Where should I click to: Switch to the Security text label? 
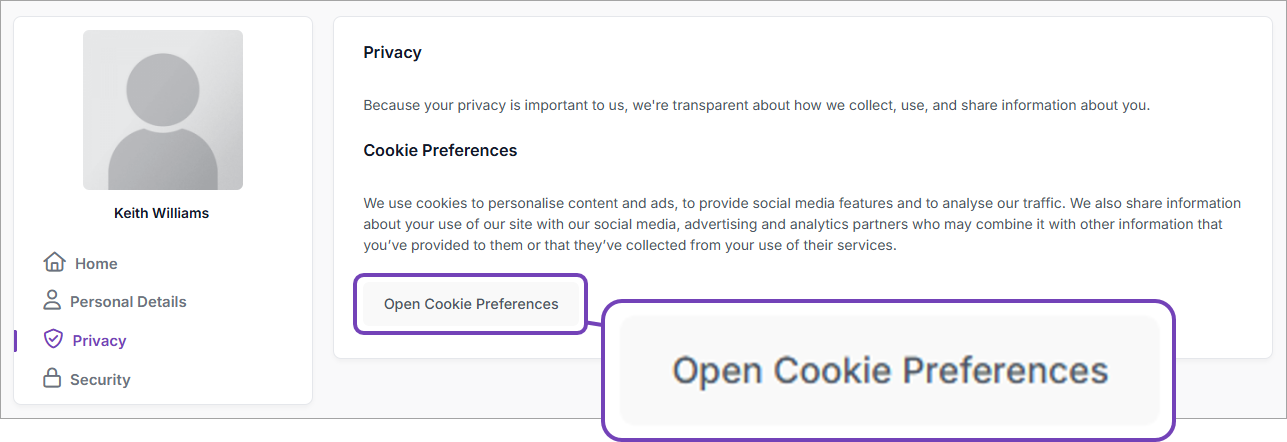tap(100, 380)
